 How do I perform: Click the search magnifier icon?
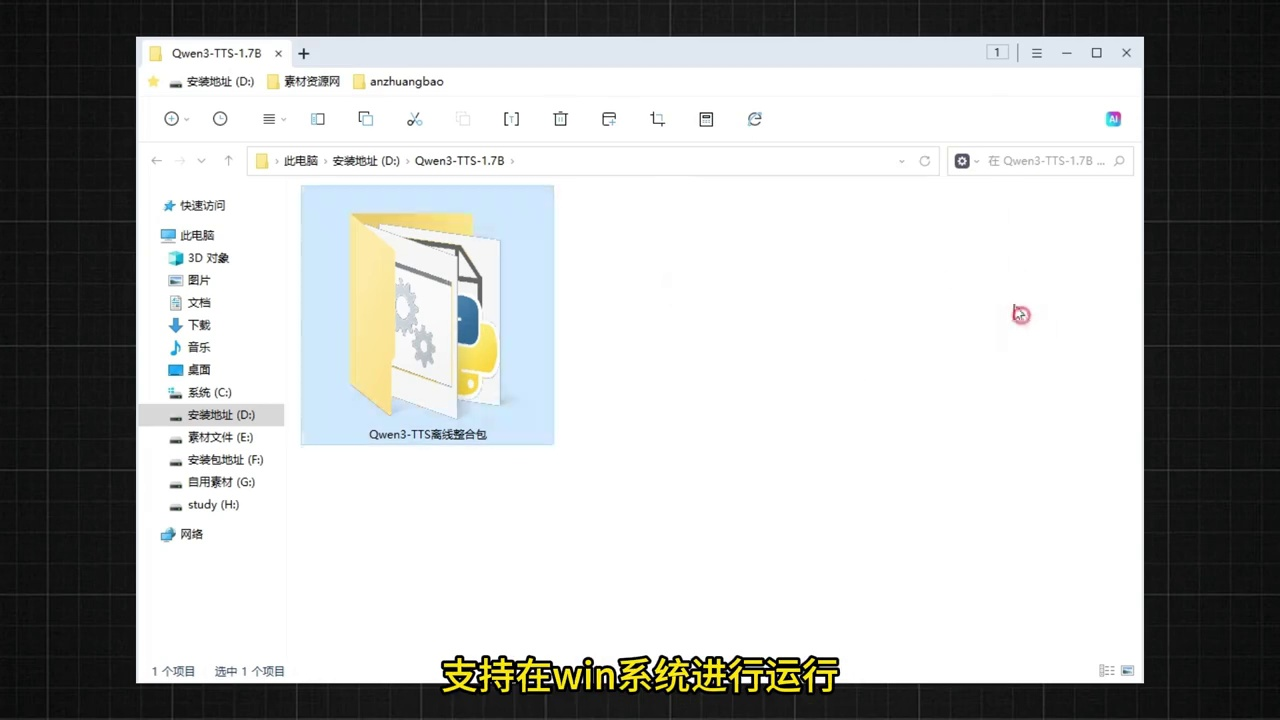point(1120,161)
